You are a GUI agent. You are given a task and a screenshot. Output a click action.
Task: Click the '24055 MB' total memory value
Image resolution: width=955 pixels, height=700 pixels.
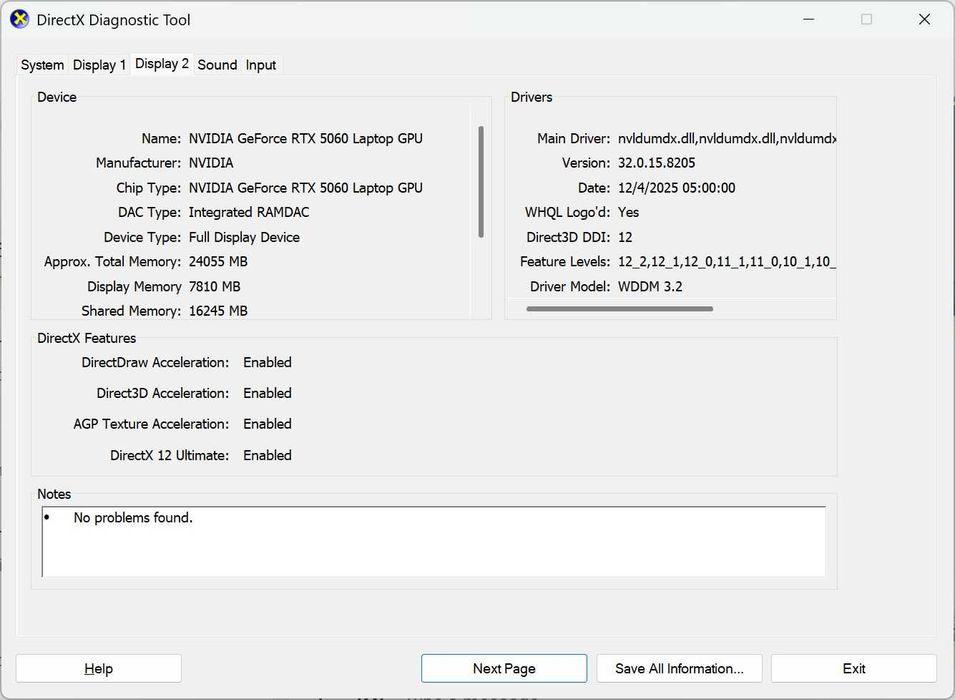click(218, 261)
